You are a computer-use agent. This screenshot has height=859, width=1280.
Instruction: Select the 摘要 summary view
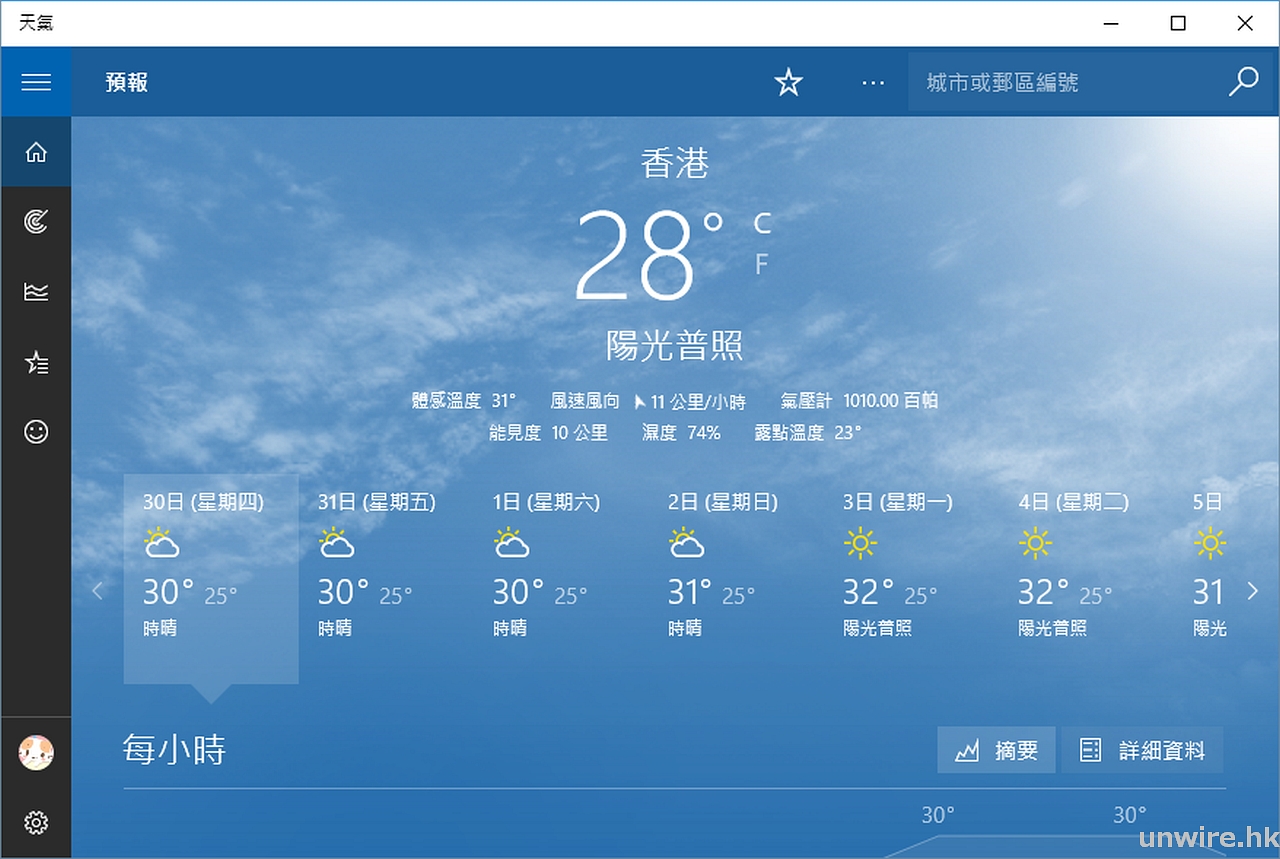click(x=996, y=750)
